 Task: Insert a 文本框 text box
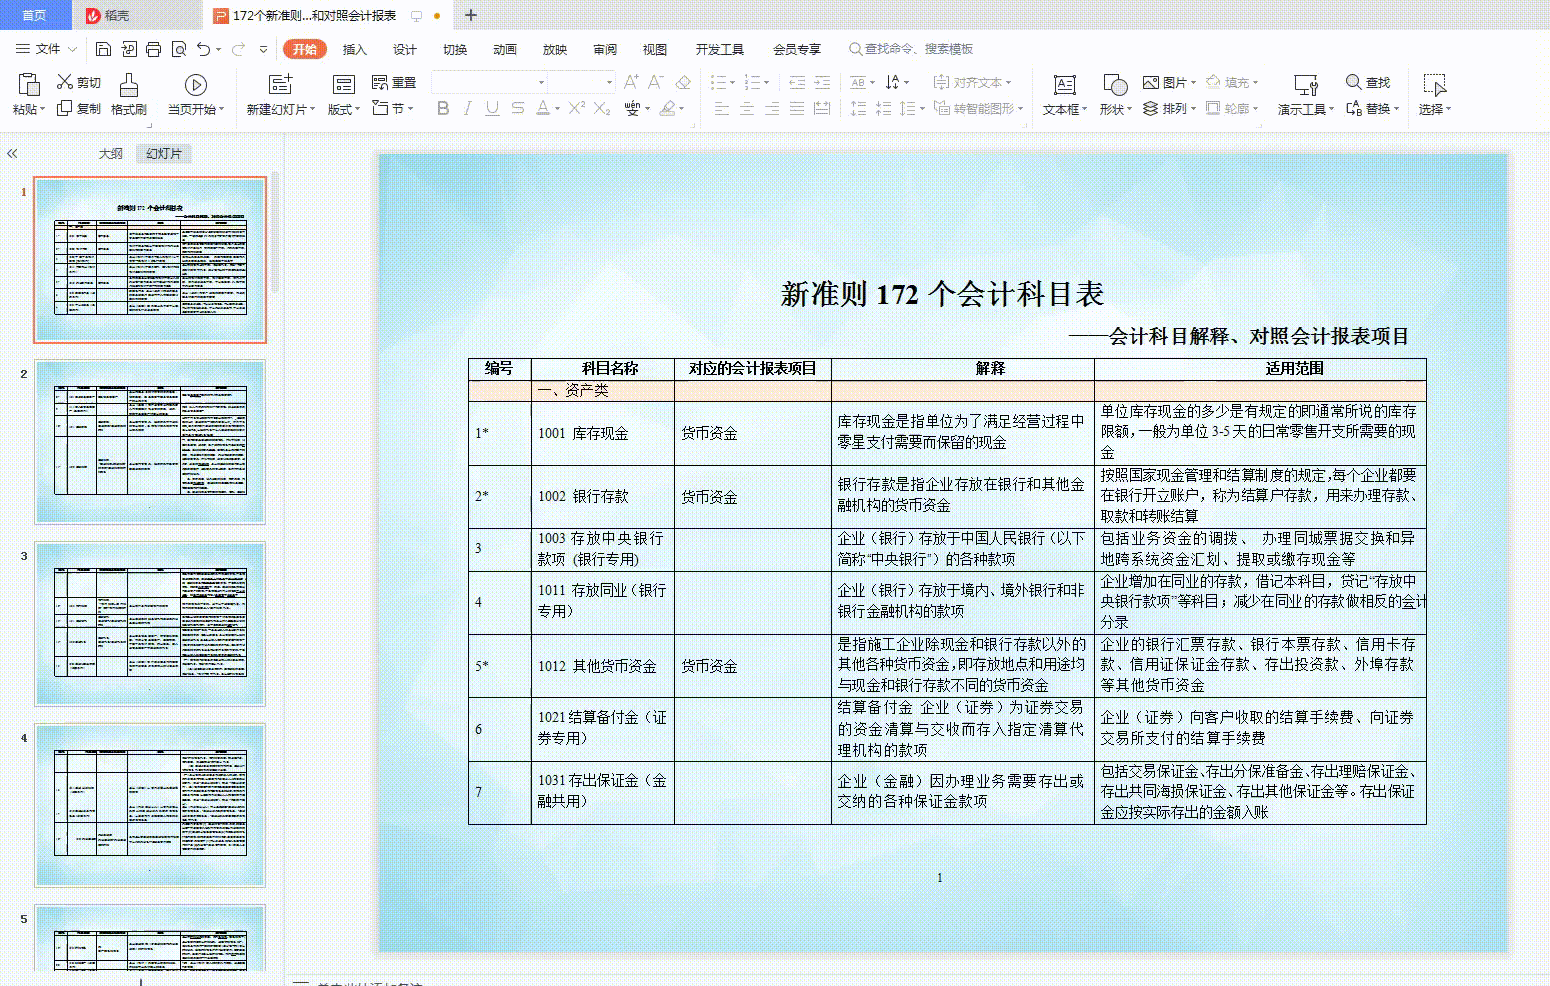(x=1064, y=92)
